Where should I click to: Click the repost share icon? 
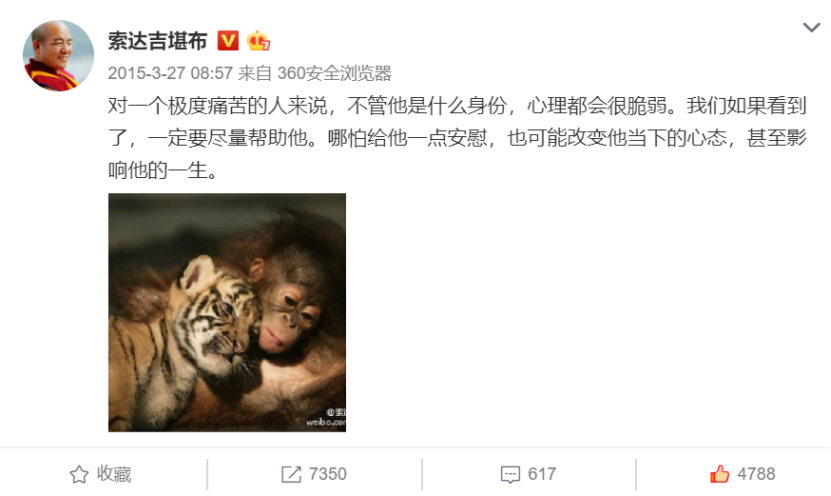pyautogui.click(x=291, y=474)
